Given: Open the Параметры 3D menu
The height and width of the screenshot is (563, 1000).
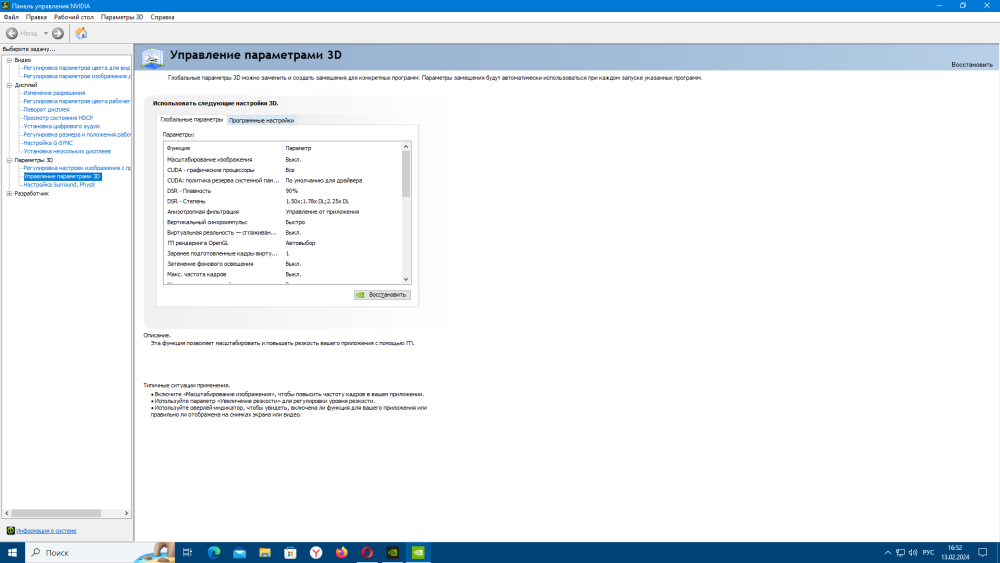Looking at the screenshot, I should pos(122,17).
